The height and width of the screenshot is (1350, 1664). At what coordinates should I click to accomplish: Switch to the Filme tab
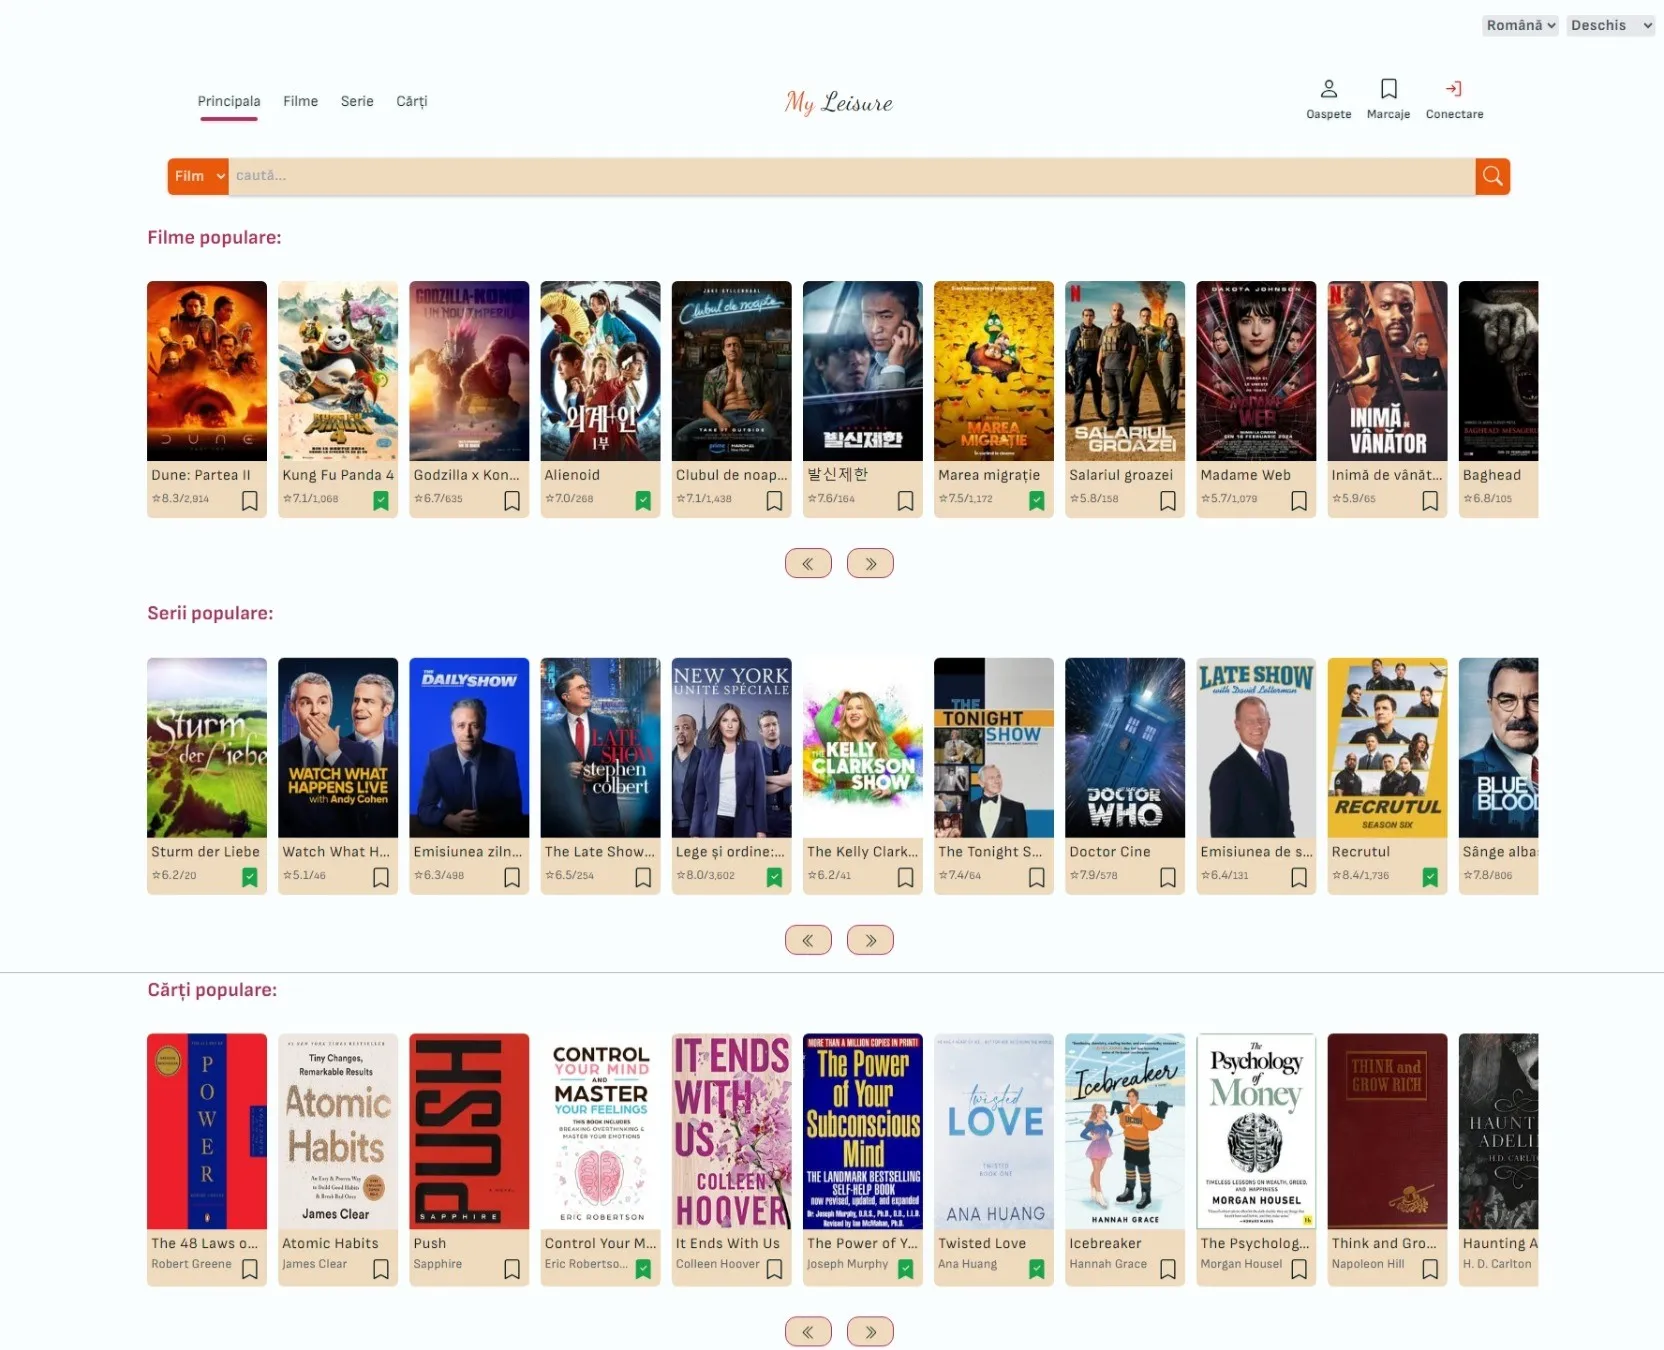point(300,101)
